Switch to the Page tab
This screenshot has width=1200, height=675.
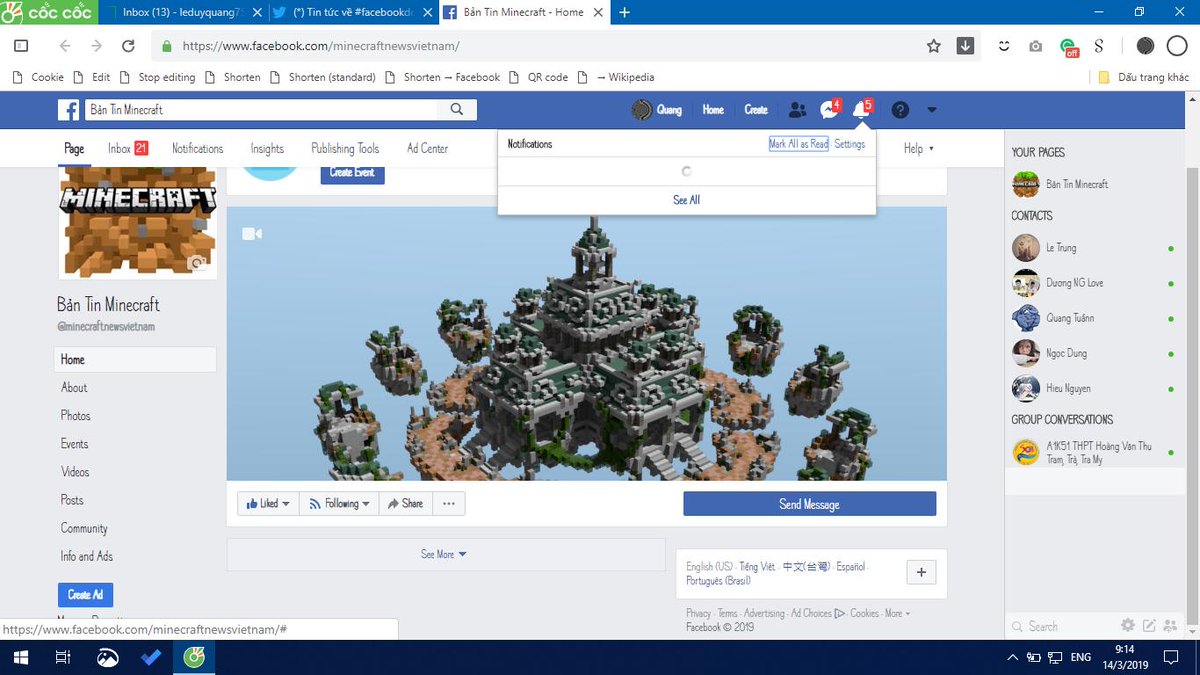point(74,148)
